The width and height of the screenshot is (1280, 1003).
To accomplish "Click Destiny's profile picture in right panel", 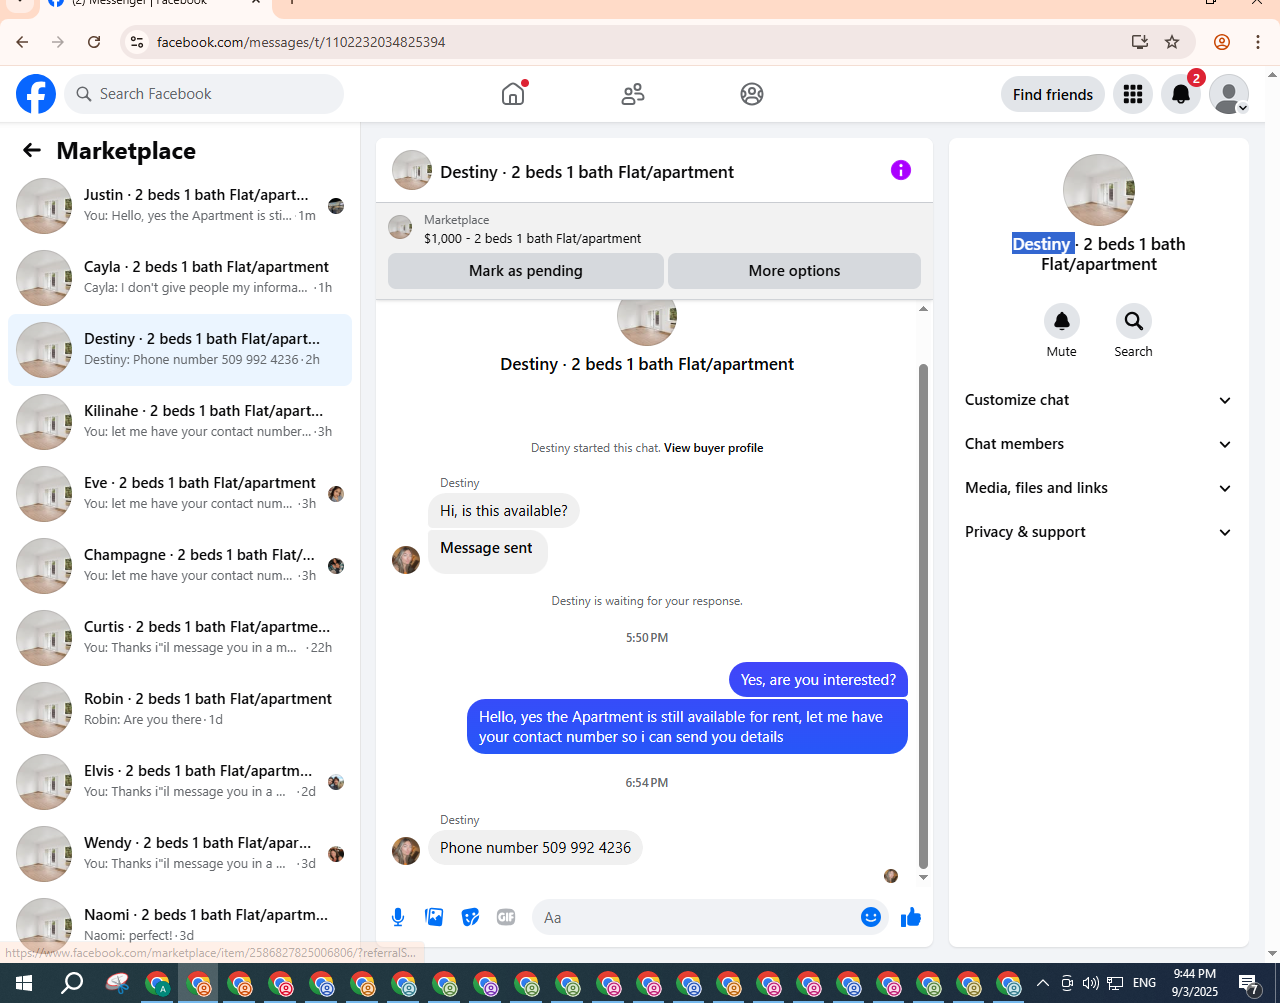I will 1099,190.
